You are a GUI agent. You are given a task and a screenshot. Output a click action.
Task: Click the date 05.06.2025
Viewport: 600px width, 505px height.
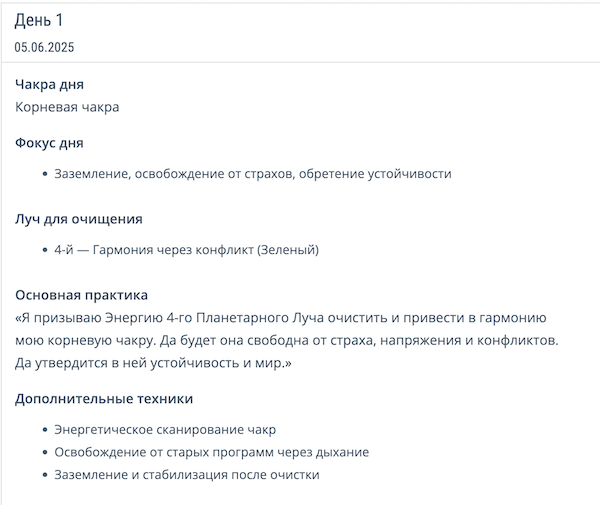point(44,47)
